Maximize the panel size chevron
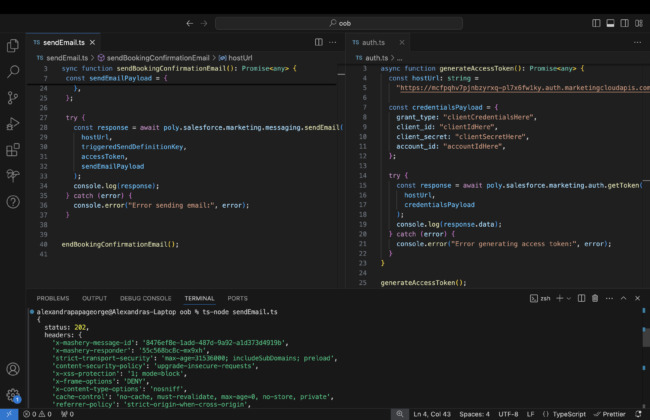The width and height of the screenshot is (650, 420). tap(623, 299)
